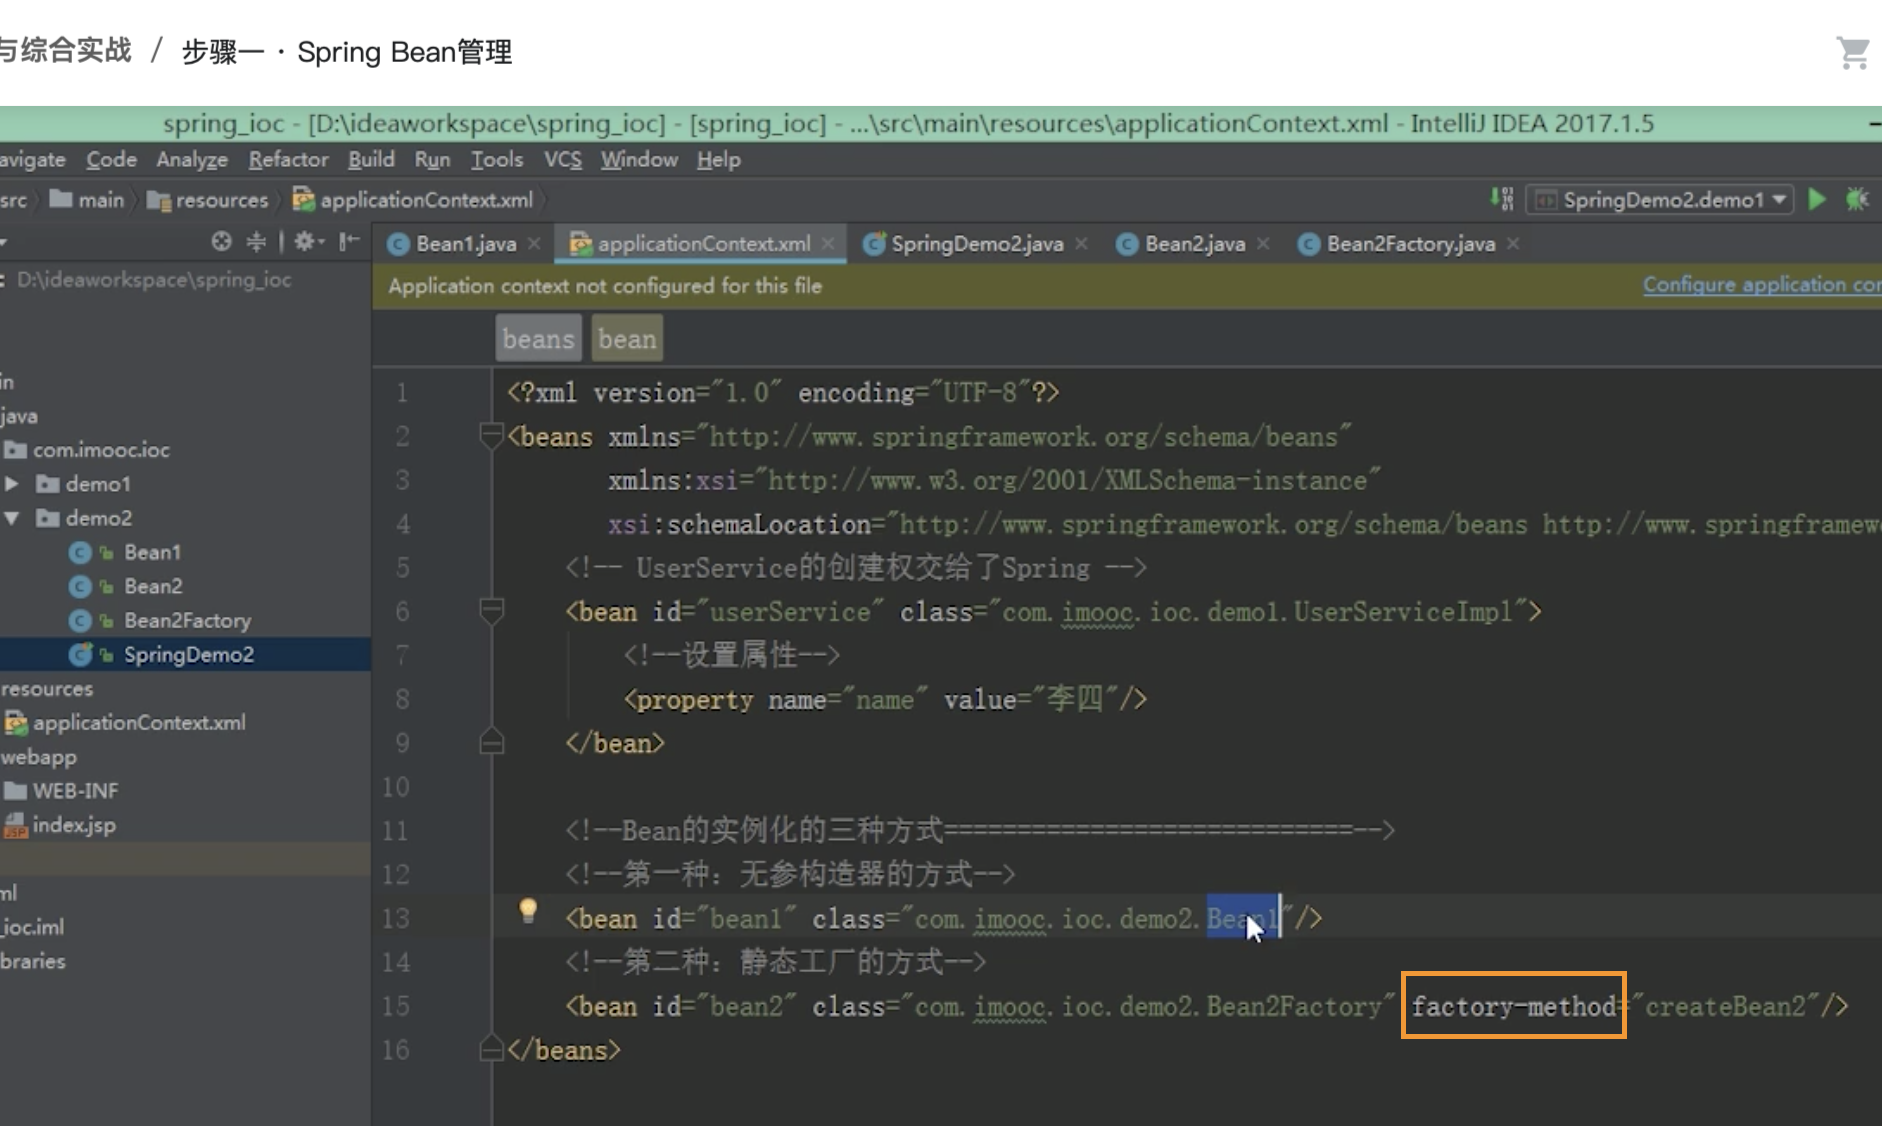Close the Bean2Factory.java tab

coord(1513,244)
